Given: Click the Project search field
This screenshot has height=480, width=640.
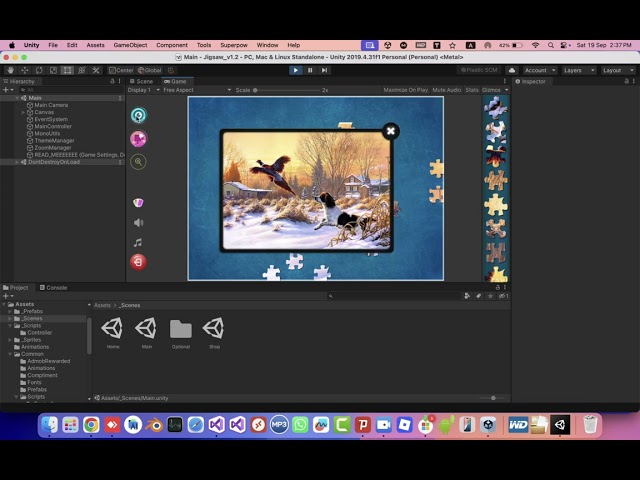Looking at the screenshot, I should 394,296.
